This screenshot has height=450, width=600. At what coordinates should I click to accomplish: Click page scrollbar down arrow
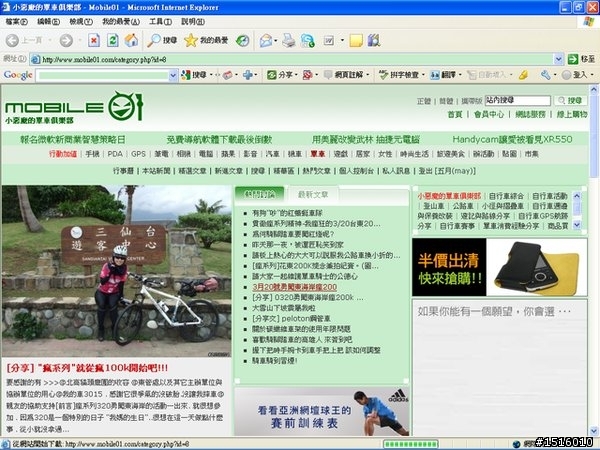click(593, 430)
